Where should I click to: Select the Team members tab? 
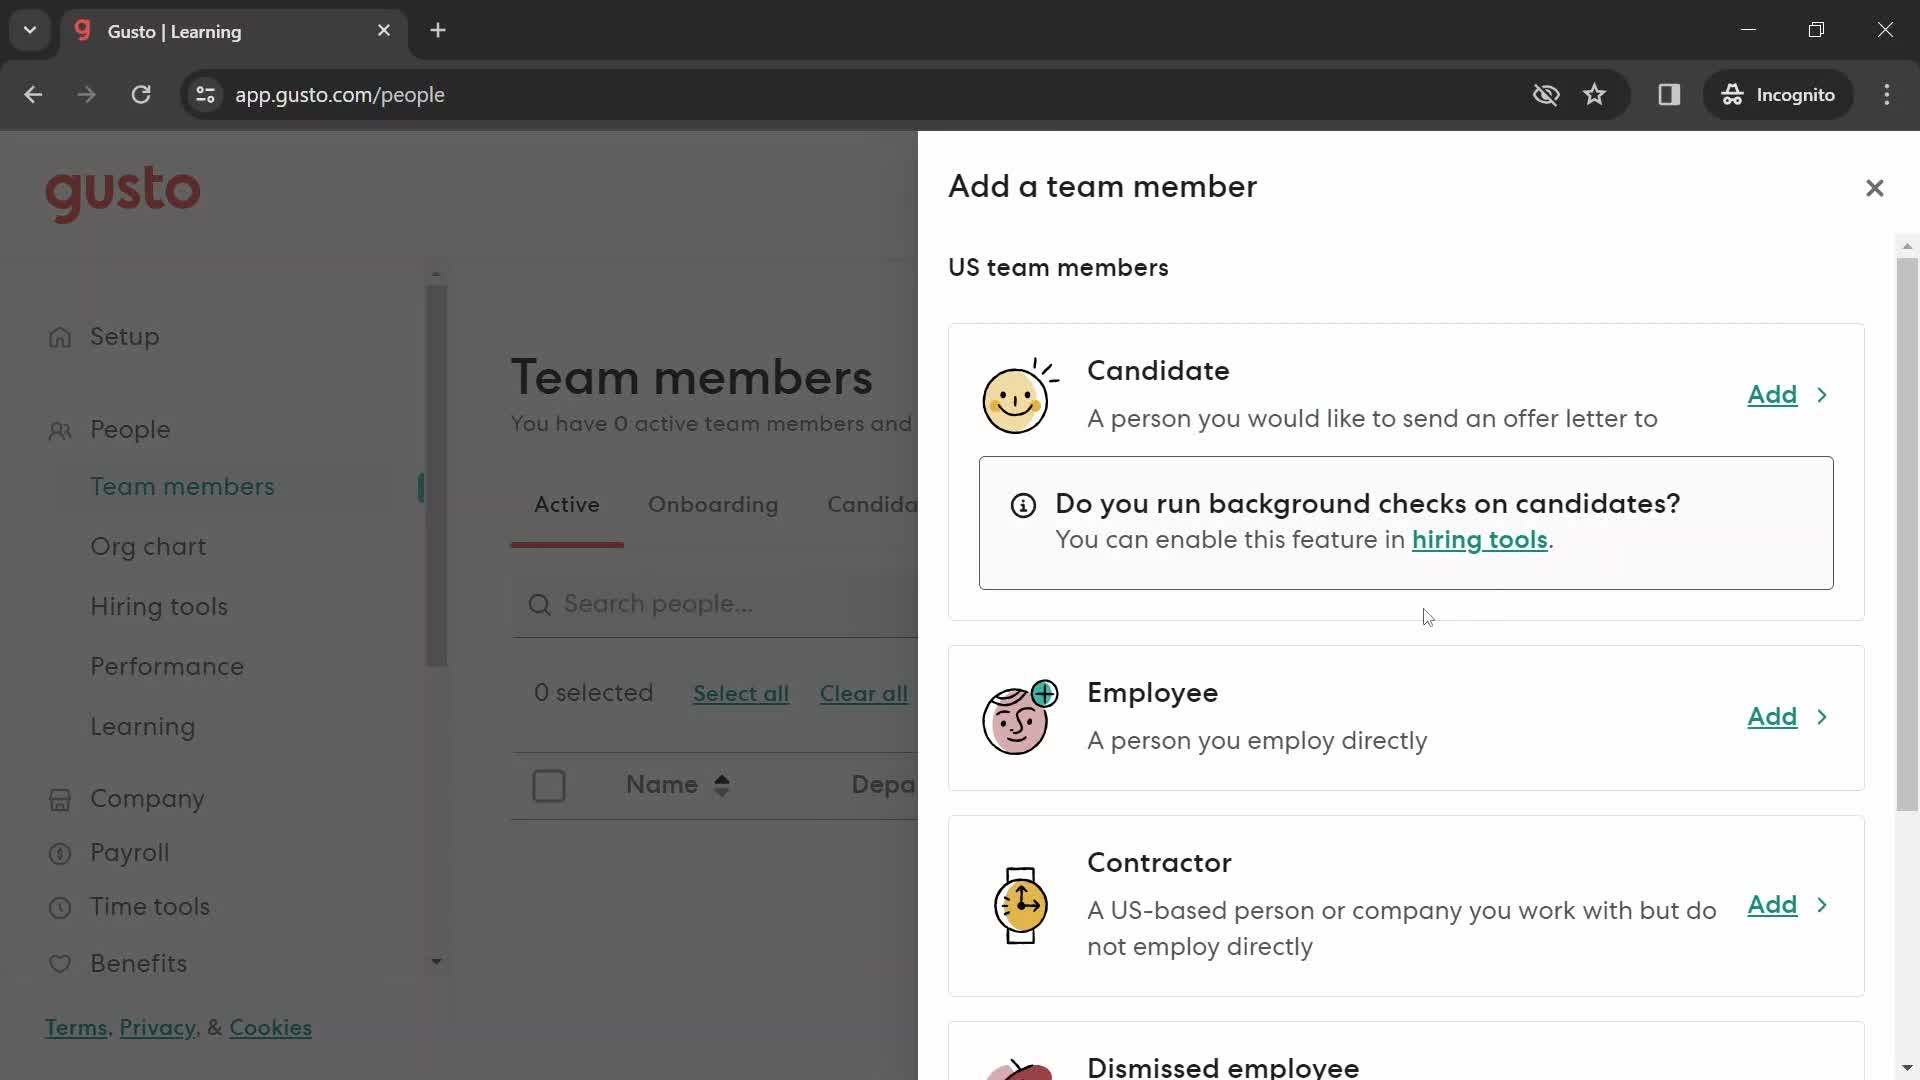click(182, 487)
